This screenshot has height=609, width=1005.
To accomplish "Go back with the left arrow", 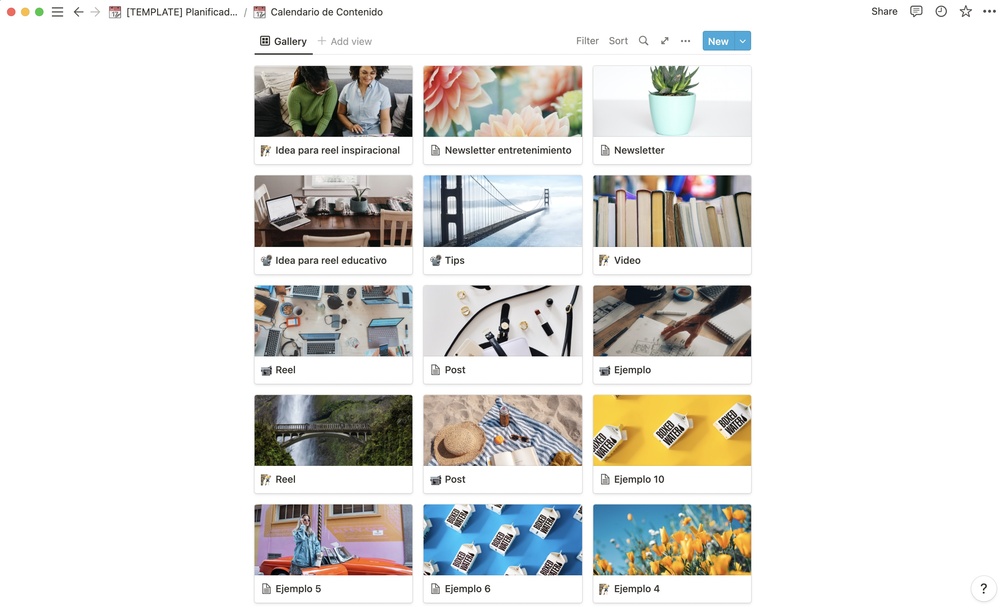I will pos(78,12).
